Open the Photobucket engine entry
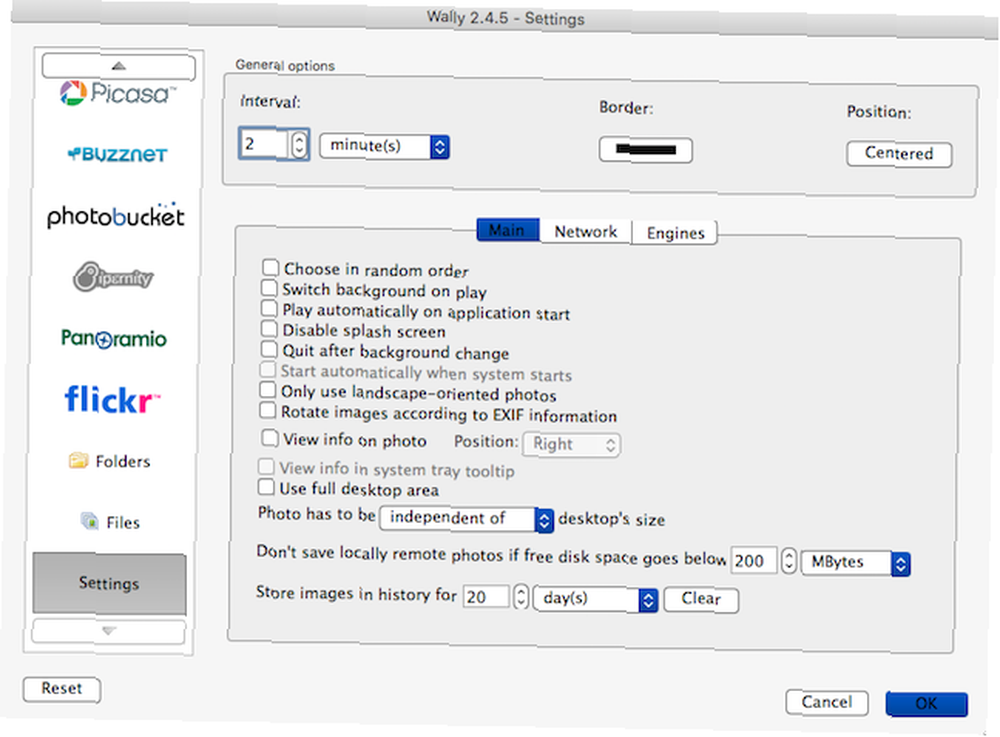1000x737 pixels. 115,215
